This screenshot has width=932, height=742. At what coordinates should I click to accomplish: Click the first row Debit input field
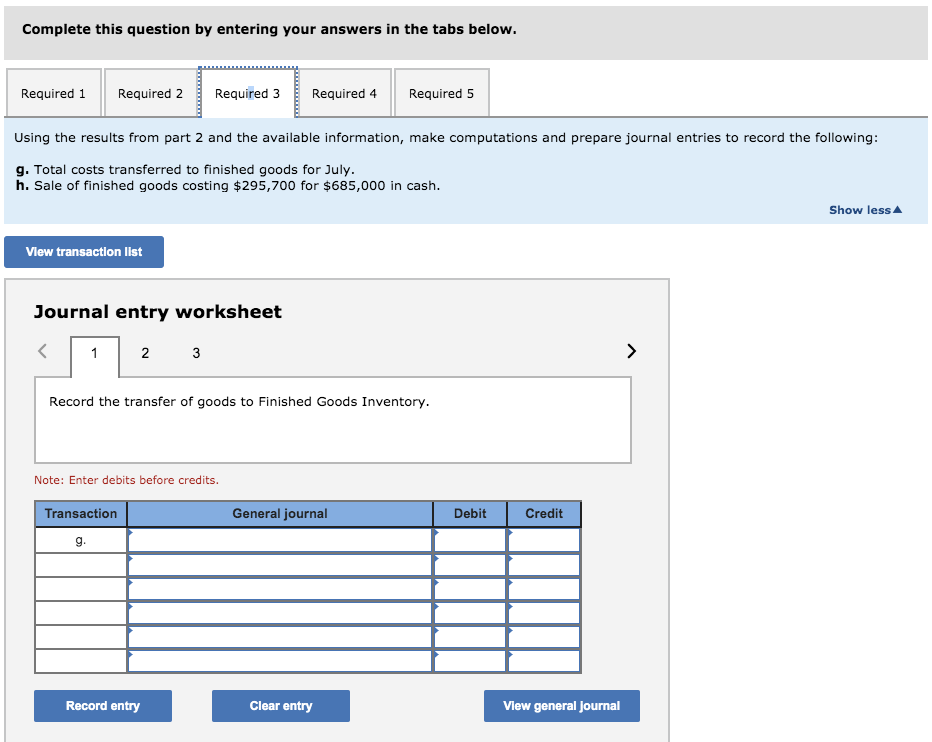470,540
